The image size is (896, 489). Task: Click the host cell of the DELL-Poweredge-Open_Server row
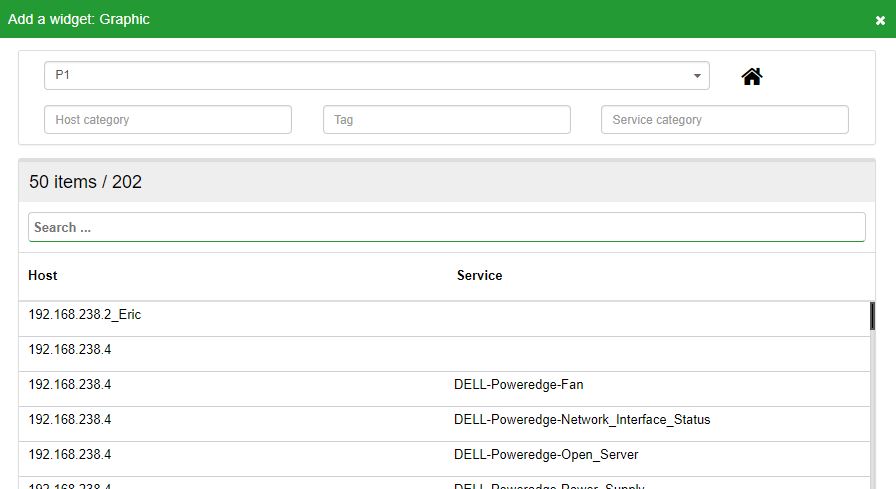pos(70,455)
